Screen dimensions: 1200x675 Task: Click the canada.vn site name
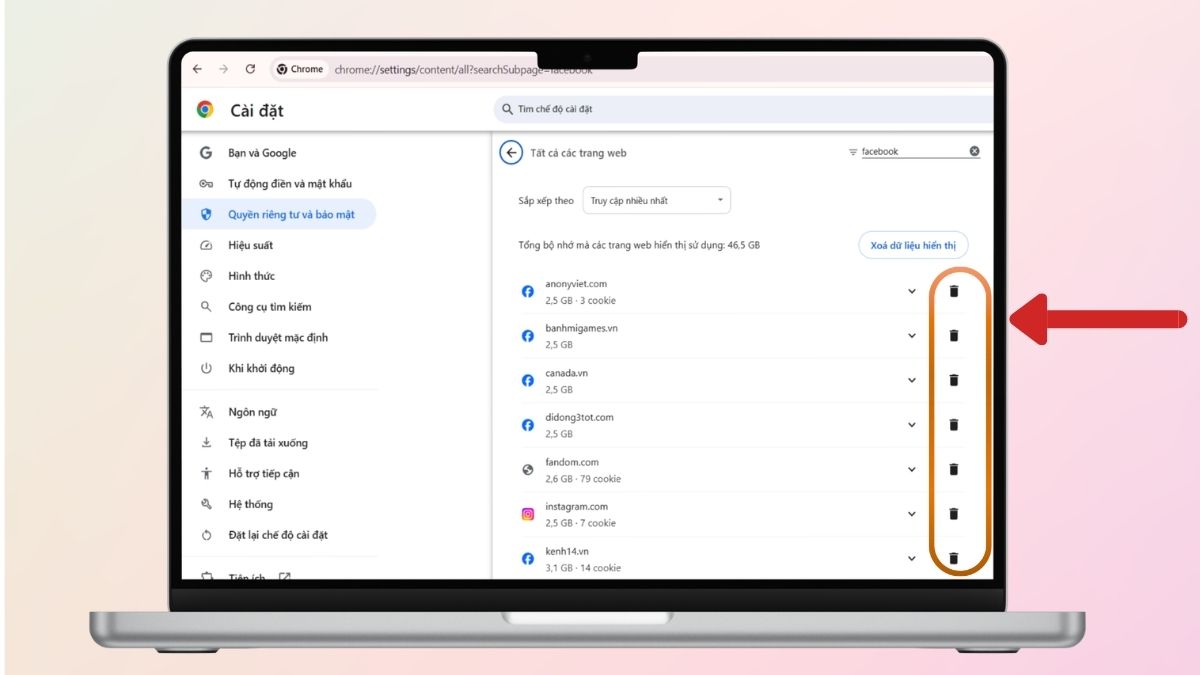coord(566,373)
